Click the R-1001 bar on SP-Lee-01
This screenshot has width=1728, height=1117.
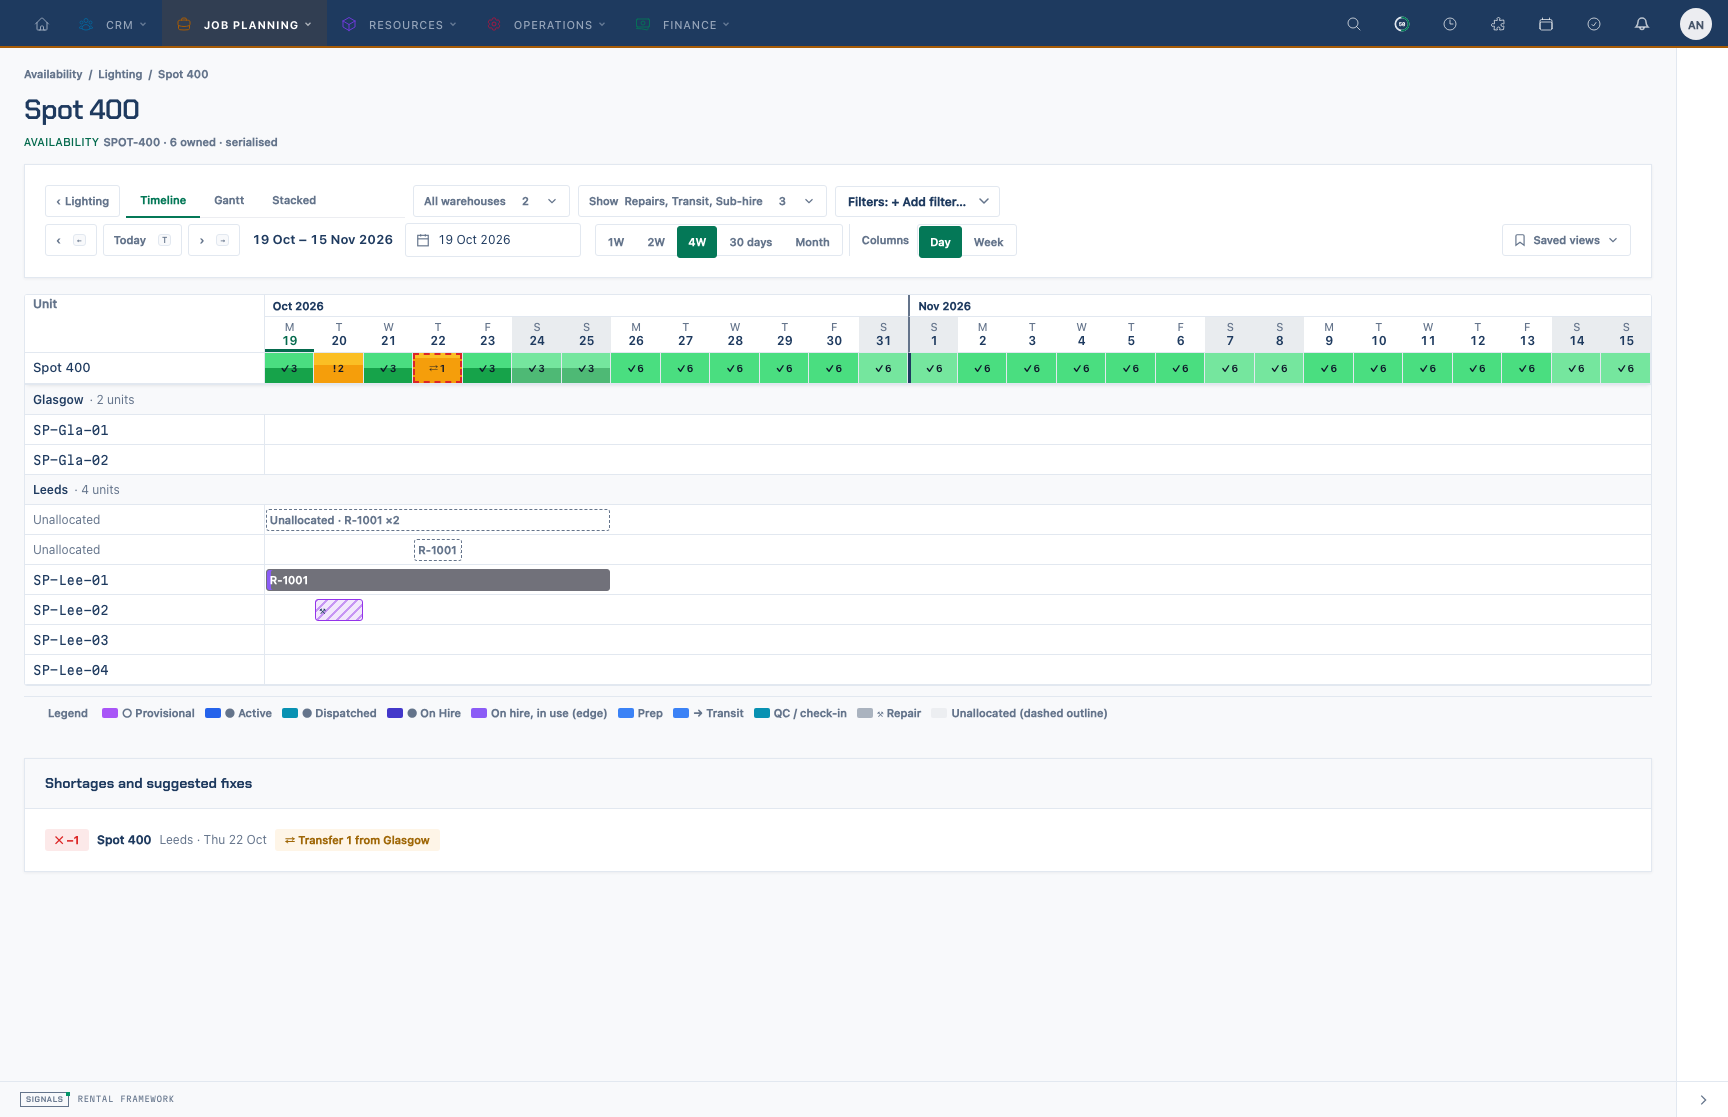pyautogui.click(x=438, y=580)
